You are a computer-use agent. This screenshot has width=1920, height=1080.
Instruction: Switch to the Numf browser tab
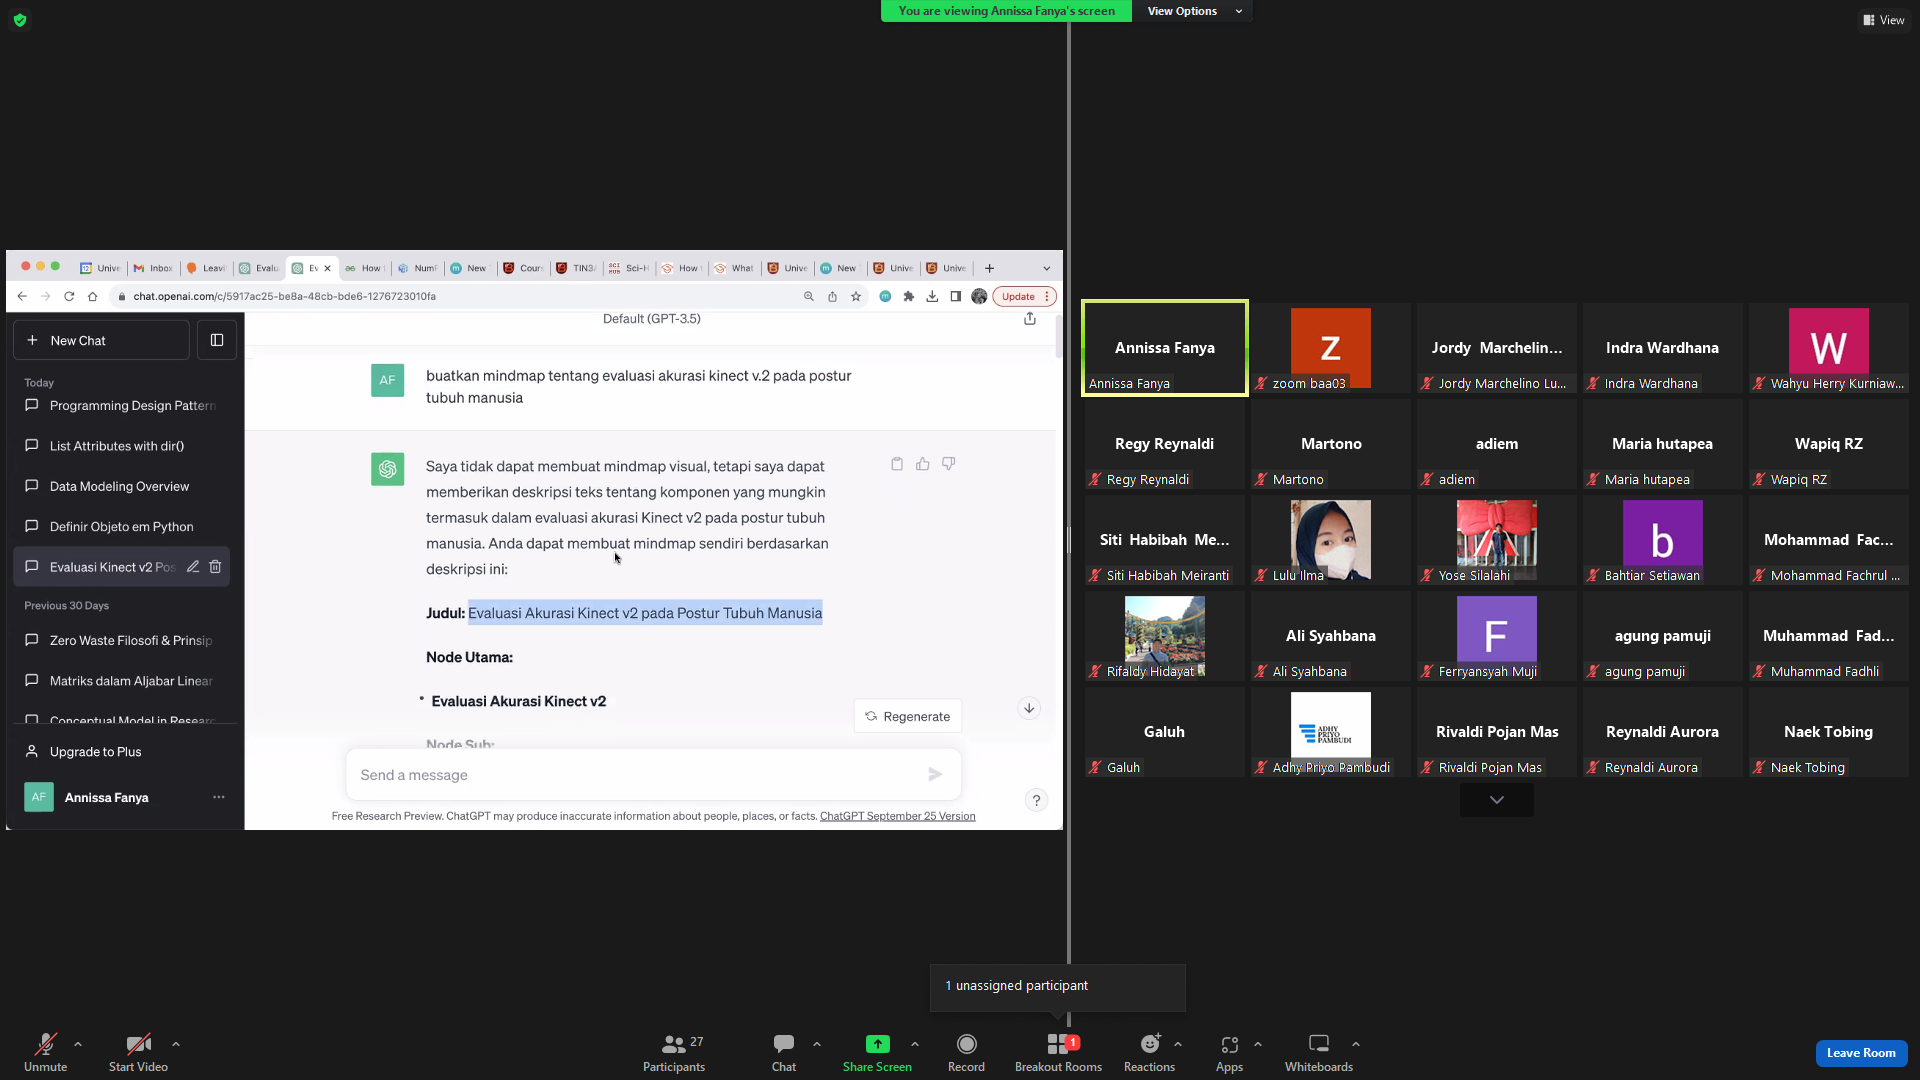click(x=418, y=268)
